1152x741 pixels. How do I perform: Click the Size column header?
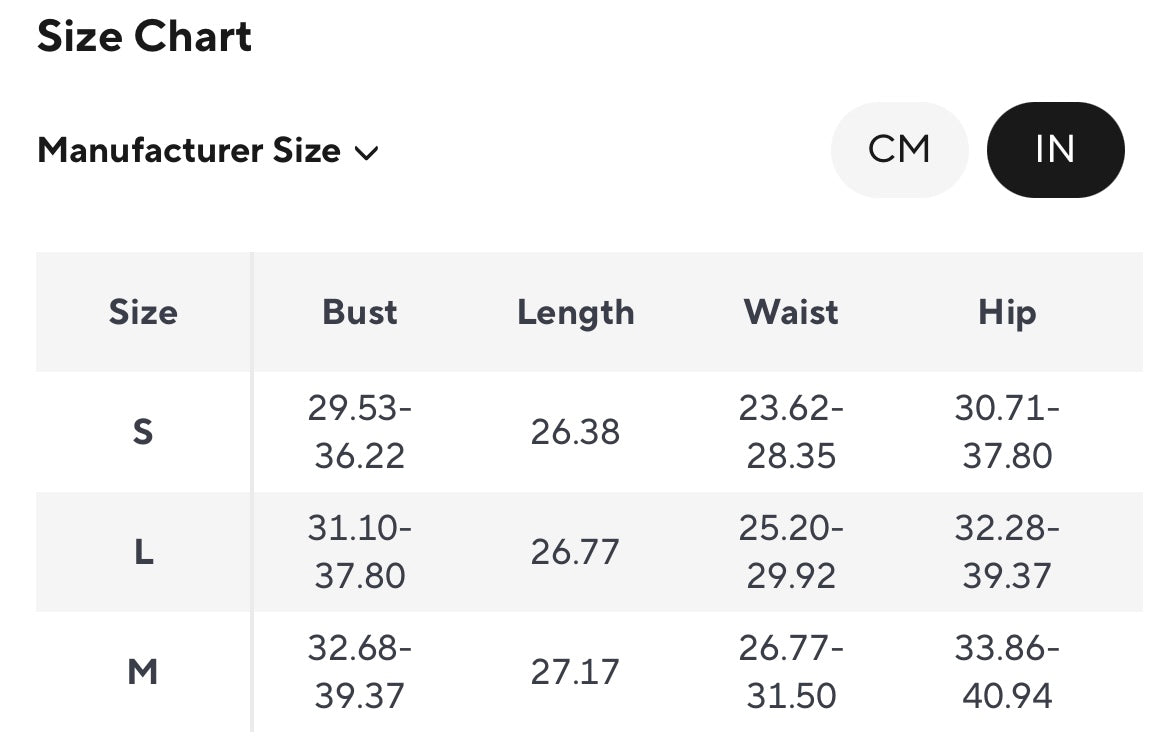click(143, 312)
